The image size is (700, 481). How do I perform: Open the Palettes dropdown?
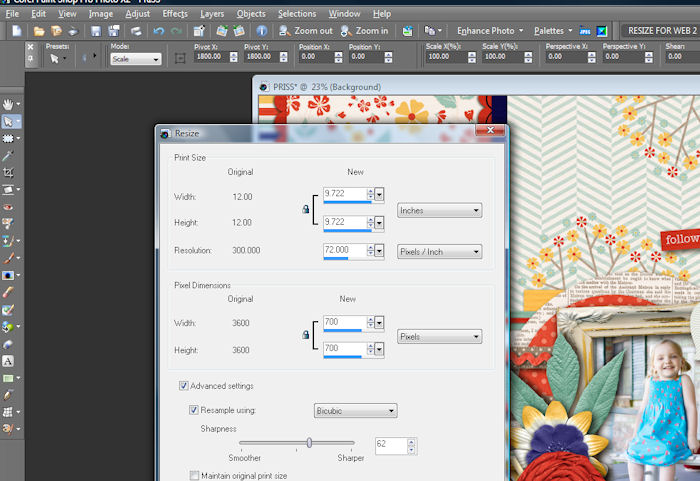553,31
